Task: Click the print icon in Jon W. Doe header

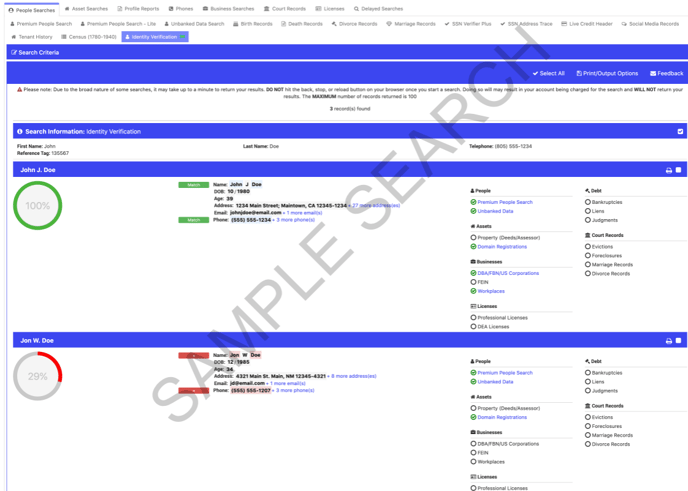Action: point(669,341)
